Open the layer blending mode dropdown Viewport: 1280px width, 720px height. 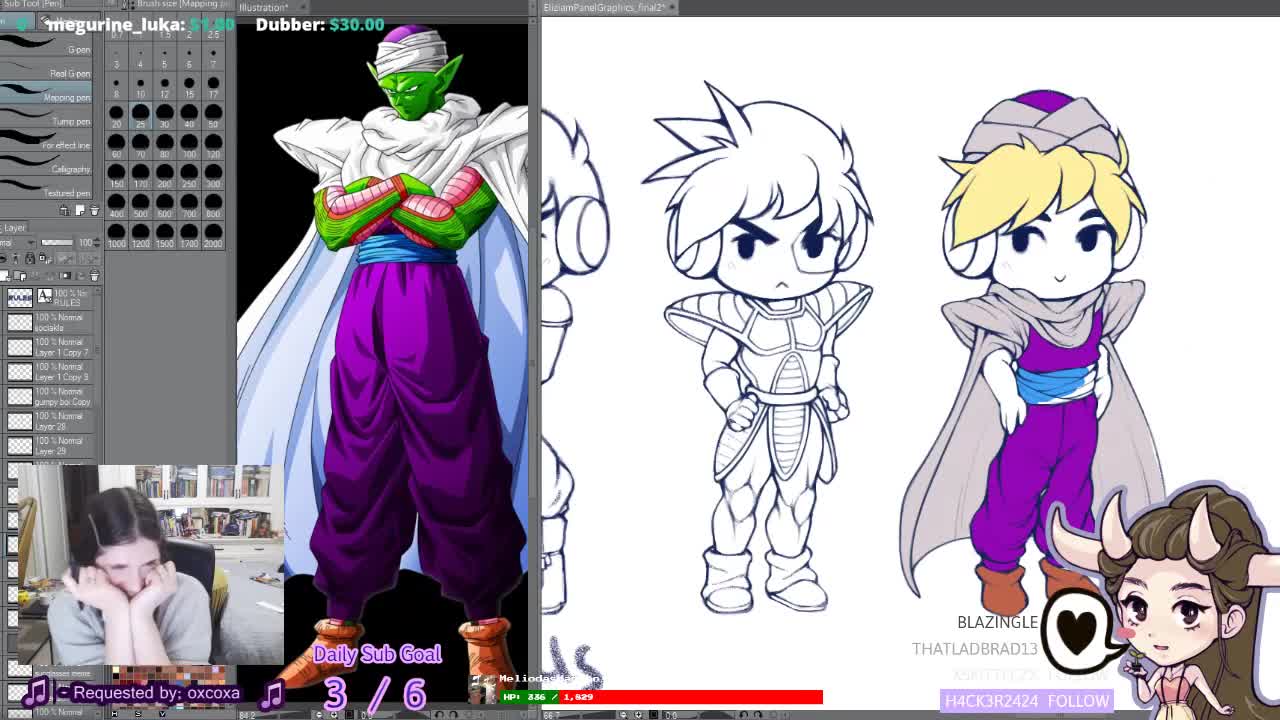pos(18,242)
